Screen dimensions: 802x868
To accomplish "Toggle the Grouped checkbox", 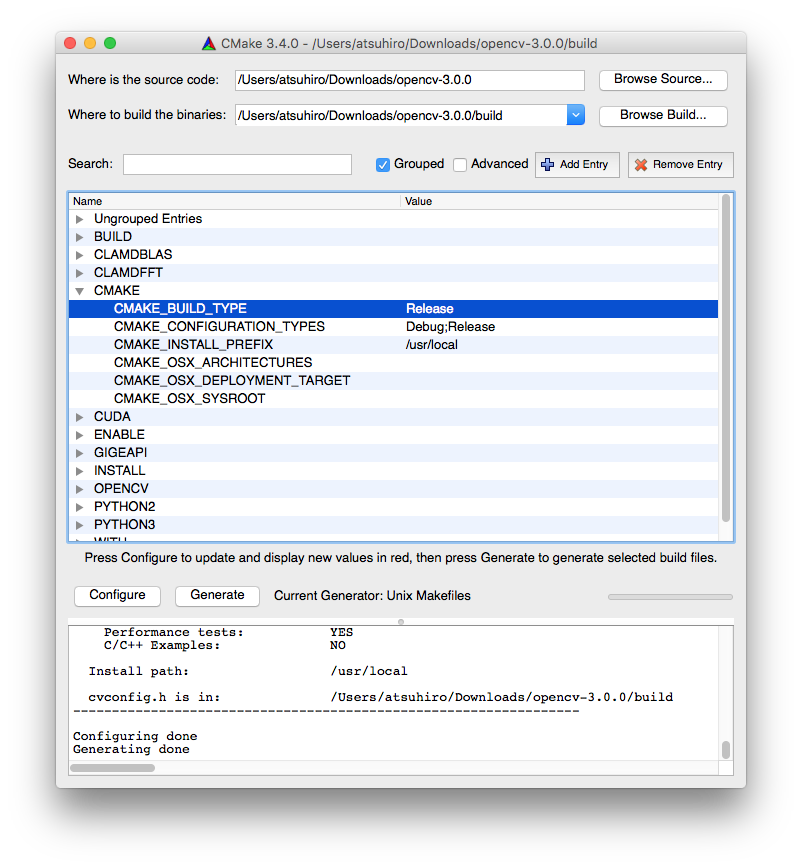I will coord(382,164).
